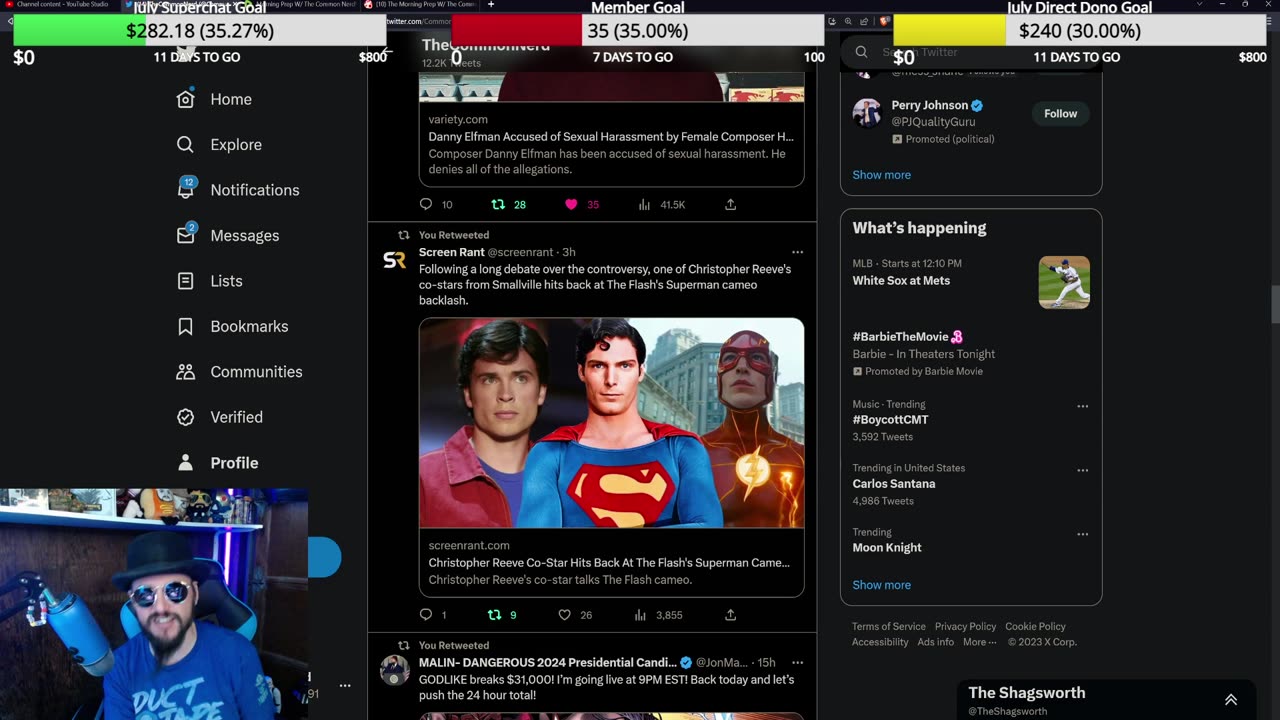Open the Notifications bell icon
Screen dimensions: 1280x720
point(186,188)
